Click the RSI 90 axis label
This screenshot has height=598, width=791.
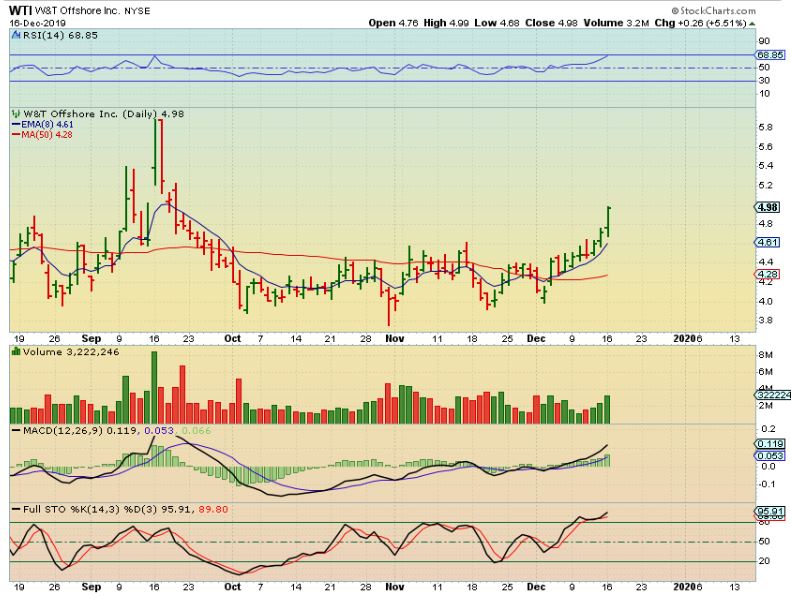pyautogui.click(x=764, y=41)
